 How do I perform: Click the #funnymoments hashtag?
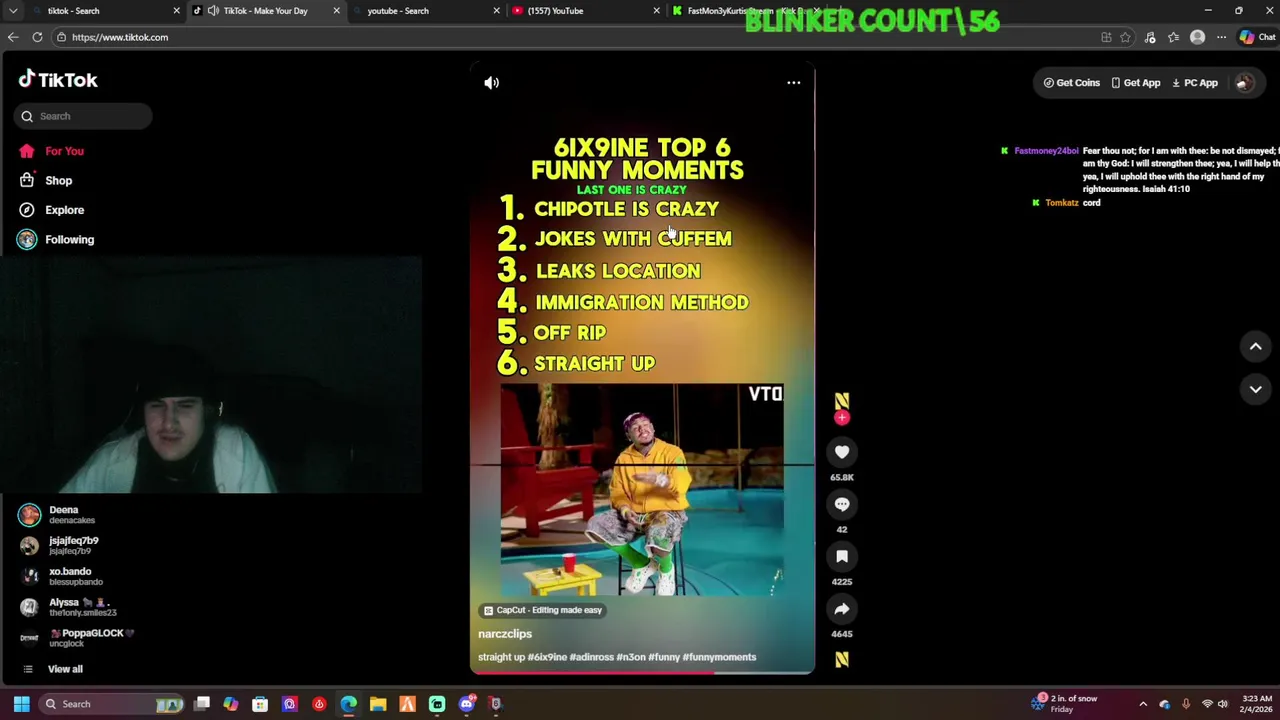(x=719, y=657)
